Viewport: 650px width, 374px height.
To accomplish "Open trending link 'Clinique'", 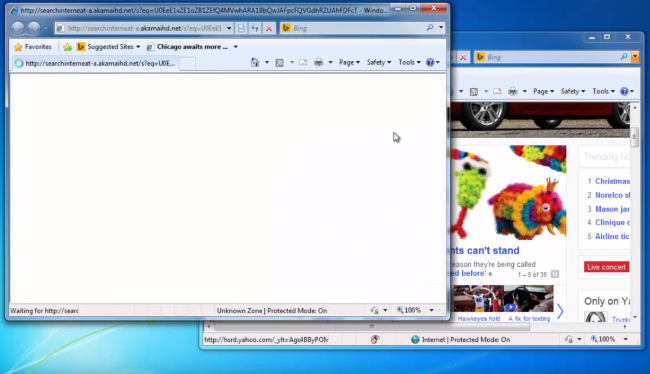I will (612, 223).
